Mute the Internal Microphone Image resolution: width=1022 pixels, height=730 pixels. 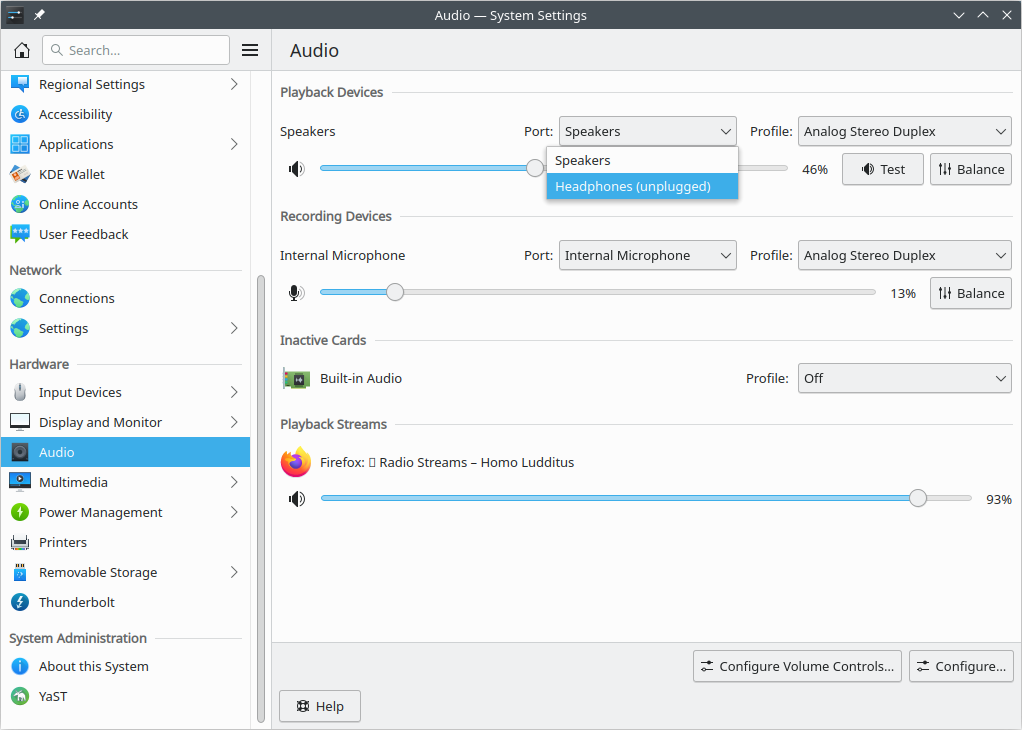(x=296, y=293)
